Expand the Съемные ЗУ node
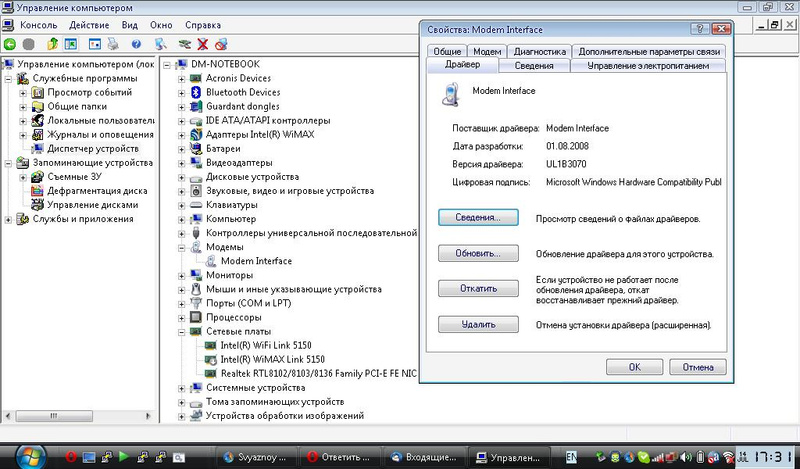Image resolution: width=800 pixels, height=469 pixels. (x=23, y=178)
